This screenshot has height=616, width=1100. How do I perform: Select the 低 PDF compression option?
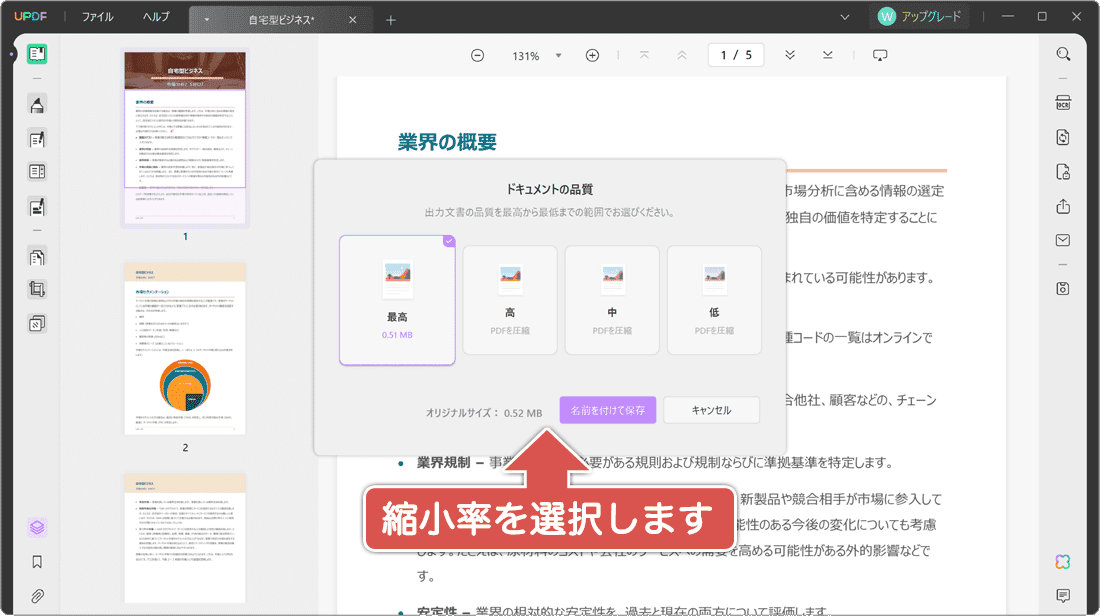714,300
